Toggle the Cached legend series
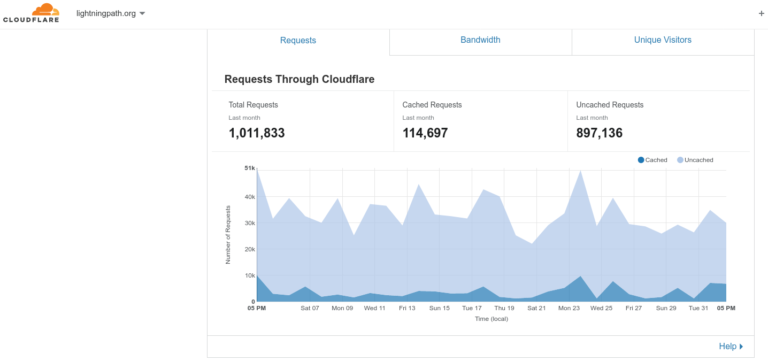Viewport: 768px width, 361px height. (652, 160)
